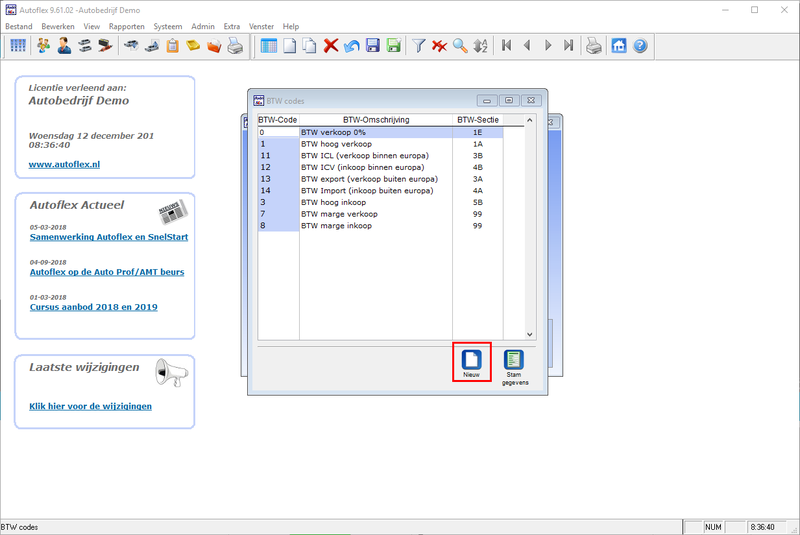Click the BTW-Code column header

278,120
